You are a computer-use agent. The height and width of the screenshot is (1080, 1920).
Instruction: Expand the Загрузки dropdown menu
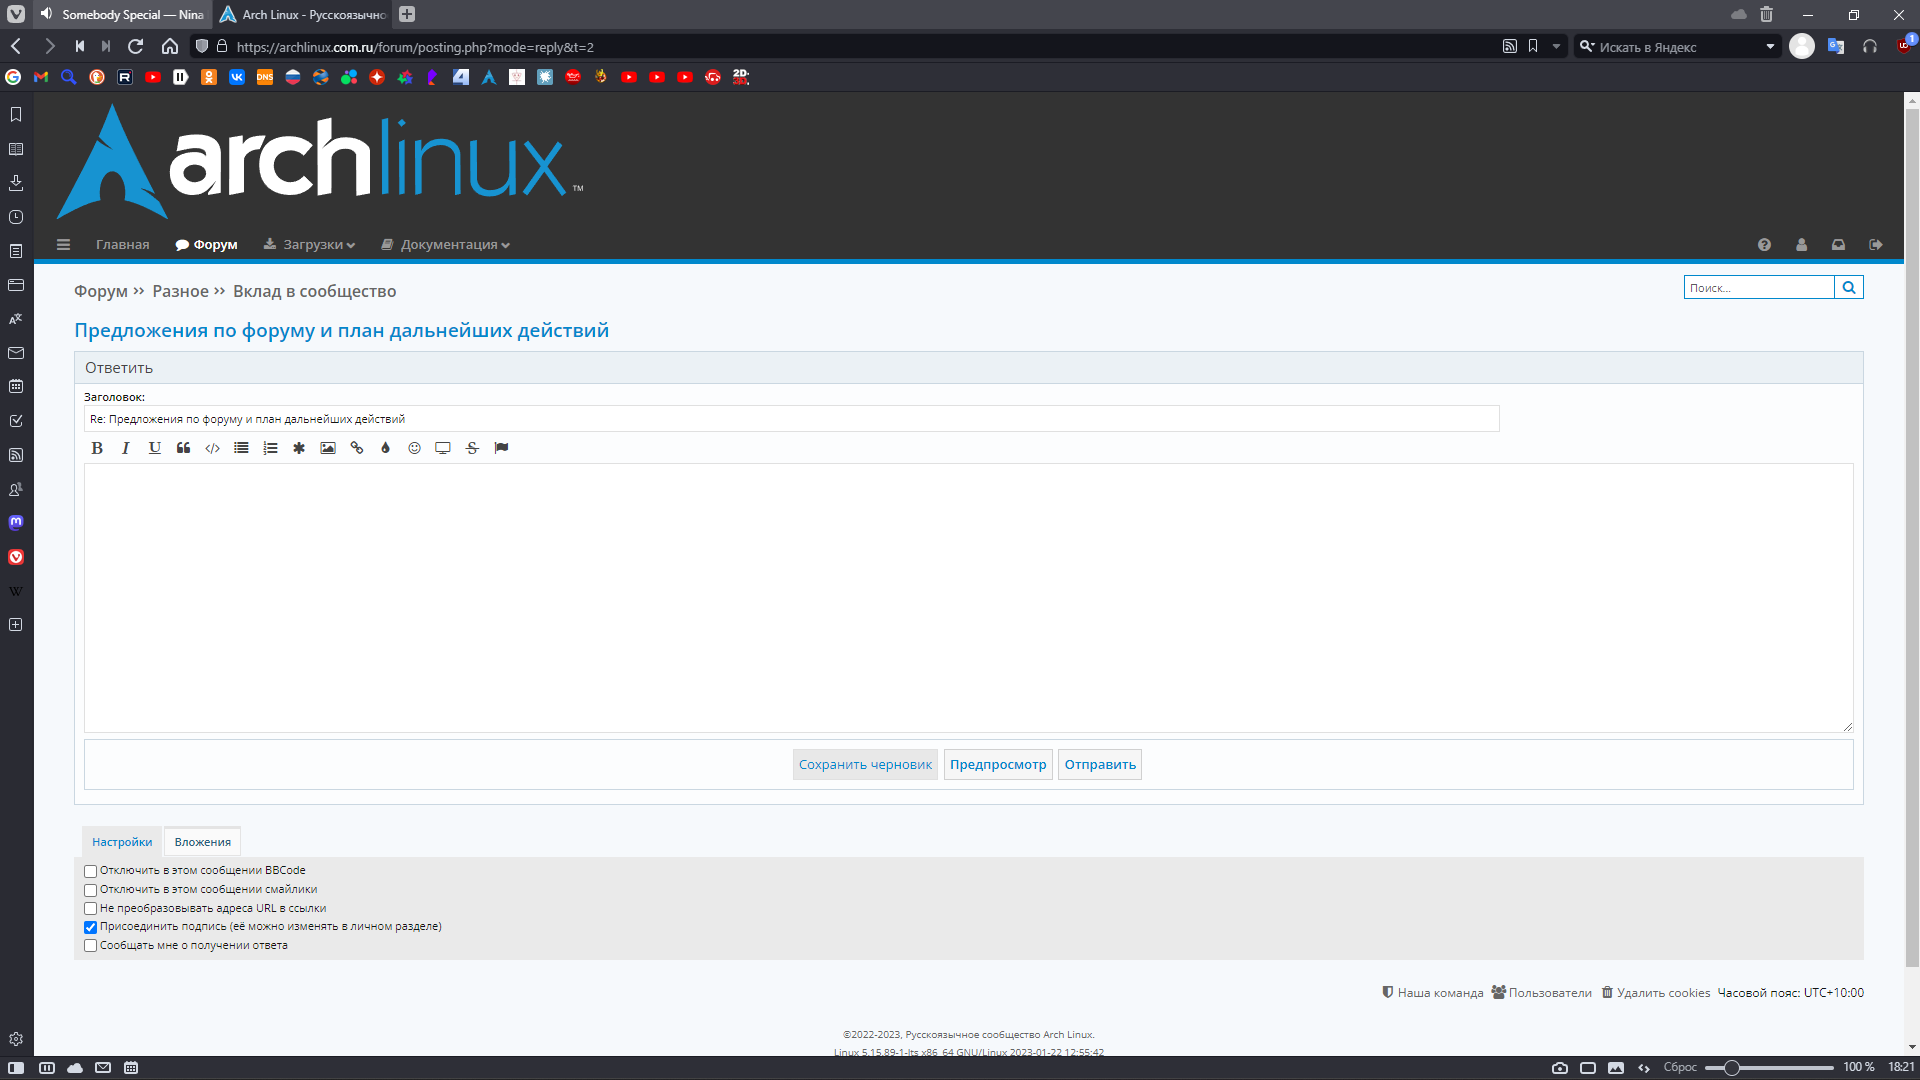(310, 245)
